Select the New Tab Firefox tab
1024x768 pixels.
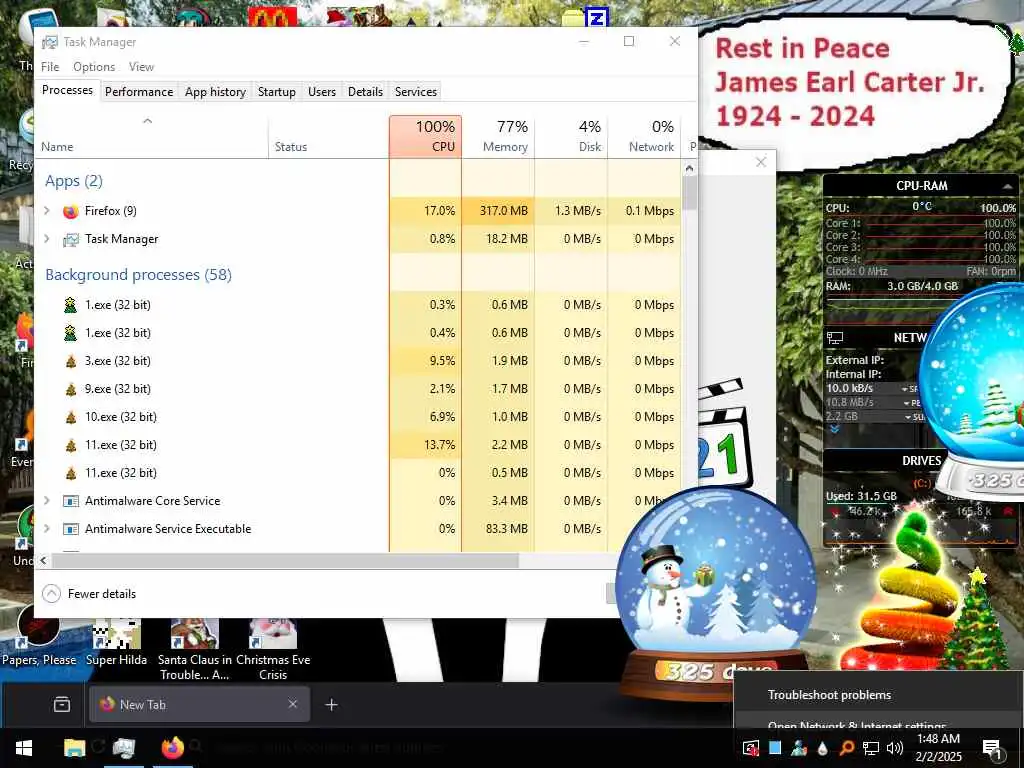[x=199, y=705]
